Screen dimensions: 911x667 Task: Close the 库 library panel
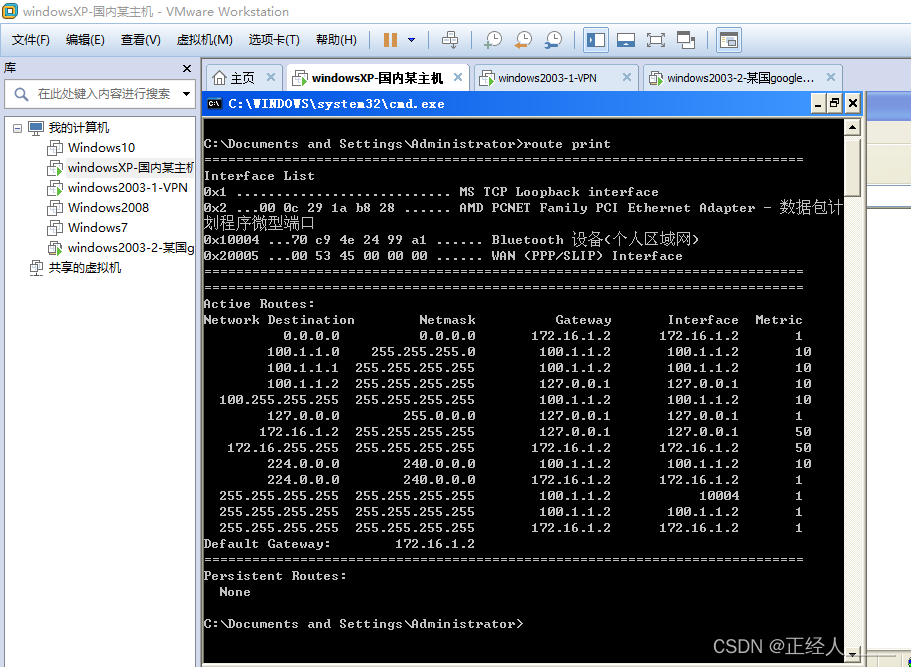186,69
